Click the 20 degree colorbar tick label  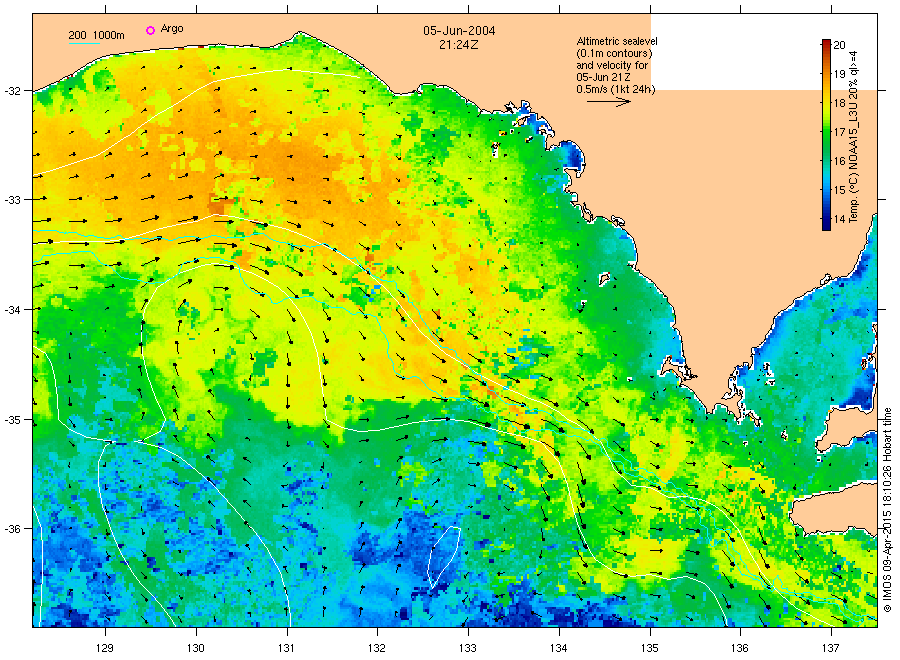point(839,45)
